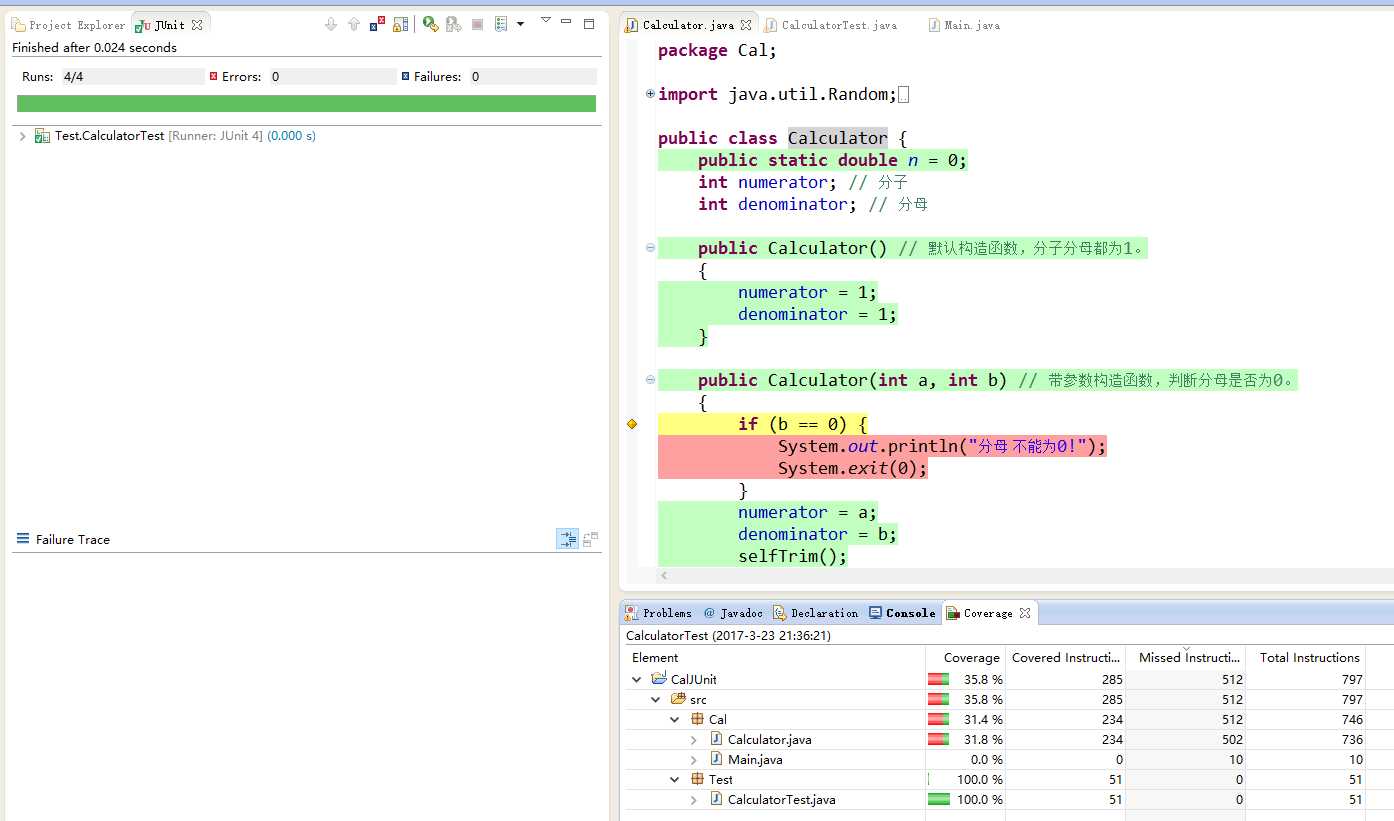Click the Failure Trace label
Image resolution: width=1394 pixels, height=821 pixels.
(x=73, y=539)
